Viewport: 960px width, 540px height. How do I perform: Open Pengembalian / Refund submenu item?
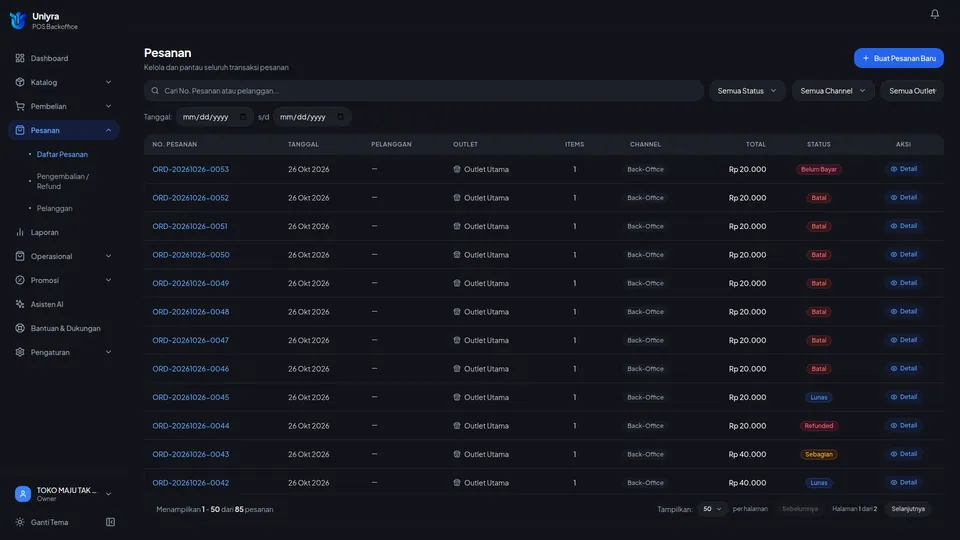click(x=62, y=181)
